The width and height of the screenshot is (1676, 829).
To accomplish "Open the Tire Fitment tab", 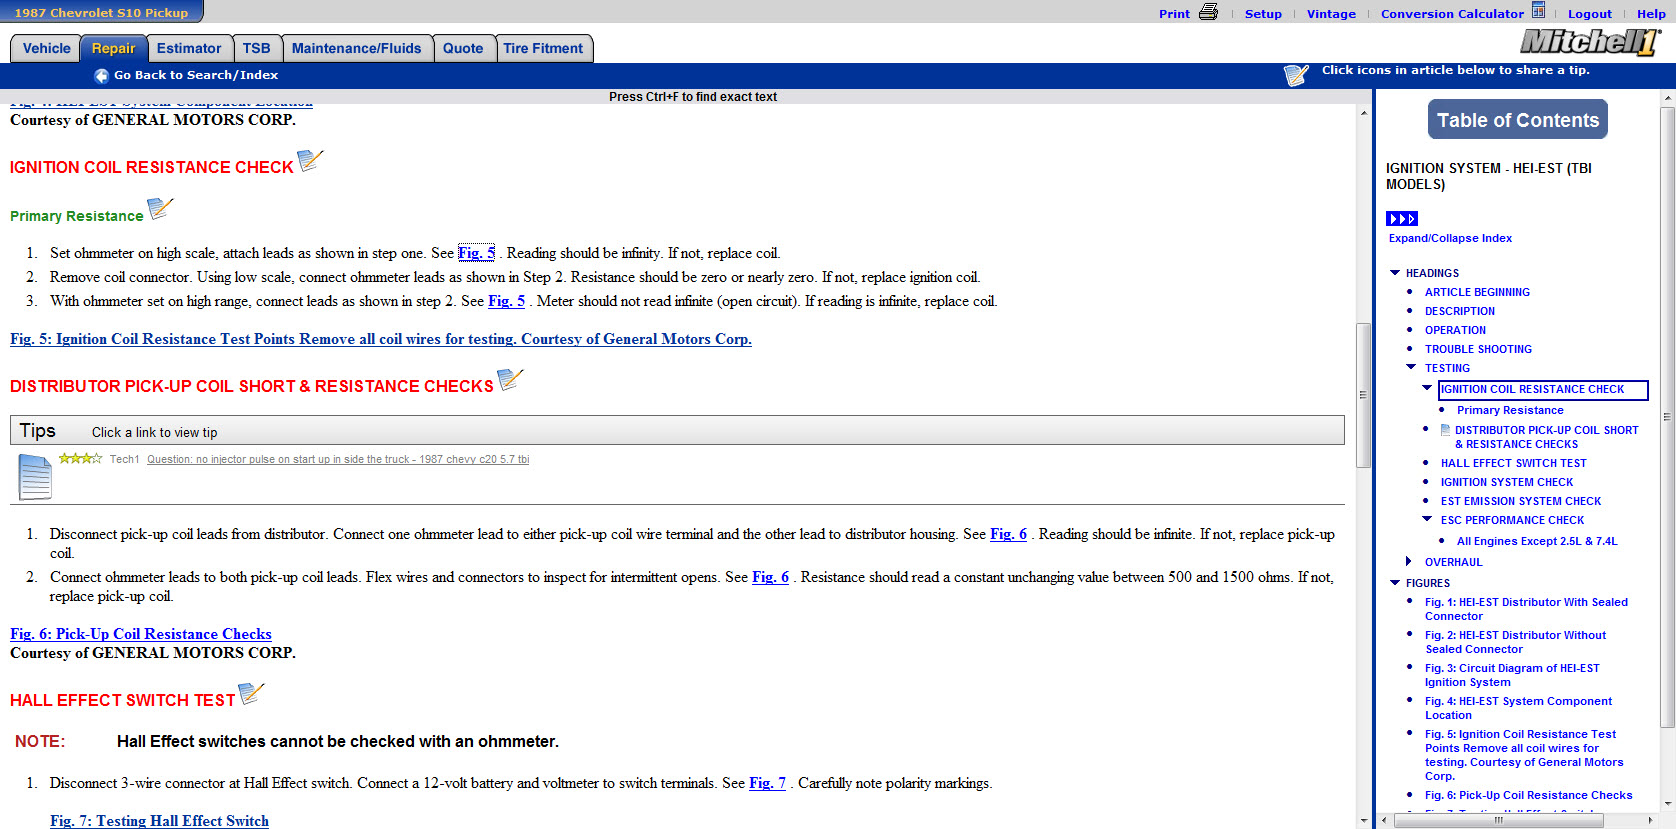I will tap(543, 48).
